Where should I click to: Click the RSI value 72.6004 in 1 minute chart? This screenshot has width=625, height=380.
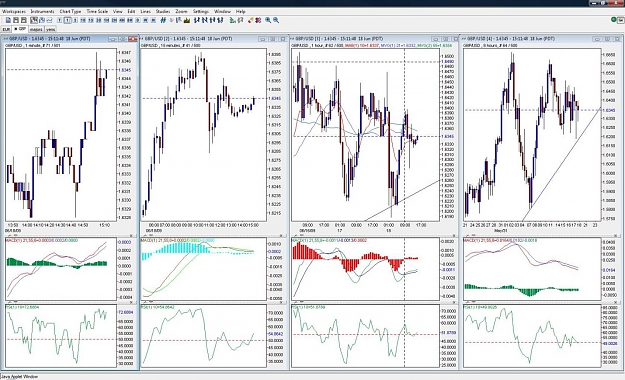pyautogui.click(x=126, y=312)
